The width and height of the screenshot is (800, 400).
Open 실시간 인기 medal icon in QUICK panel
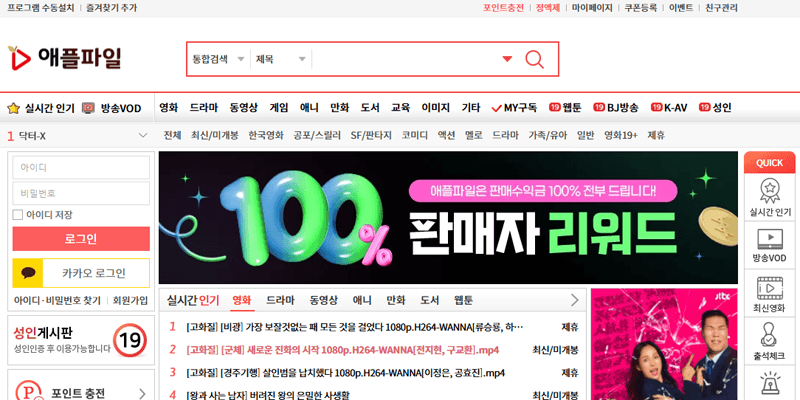point(769,190)
